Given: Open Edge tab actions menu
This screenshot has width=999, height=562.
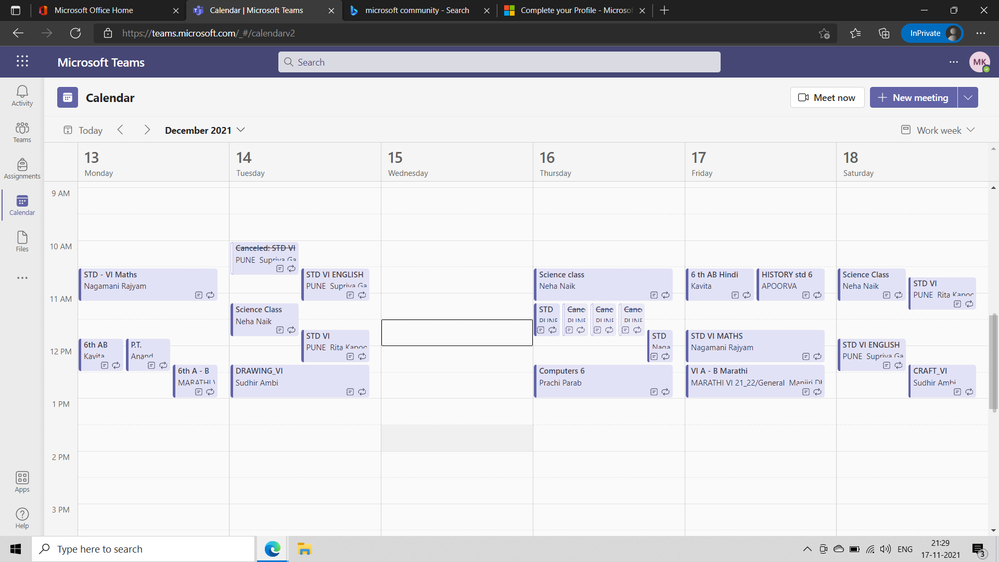Looking at the screenshot, I should [15, 10].
